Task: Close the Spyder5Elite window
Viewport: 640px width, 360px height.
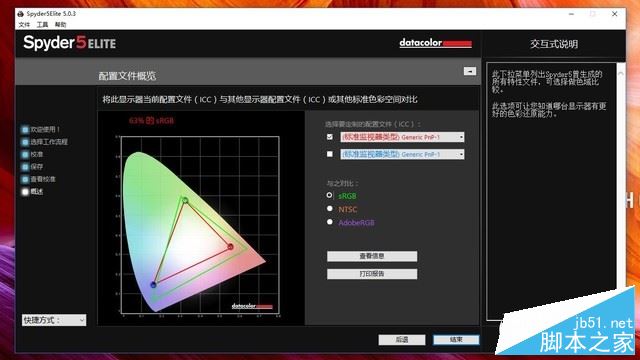Action: (615, 14)
